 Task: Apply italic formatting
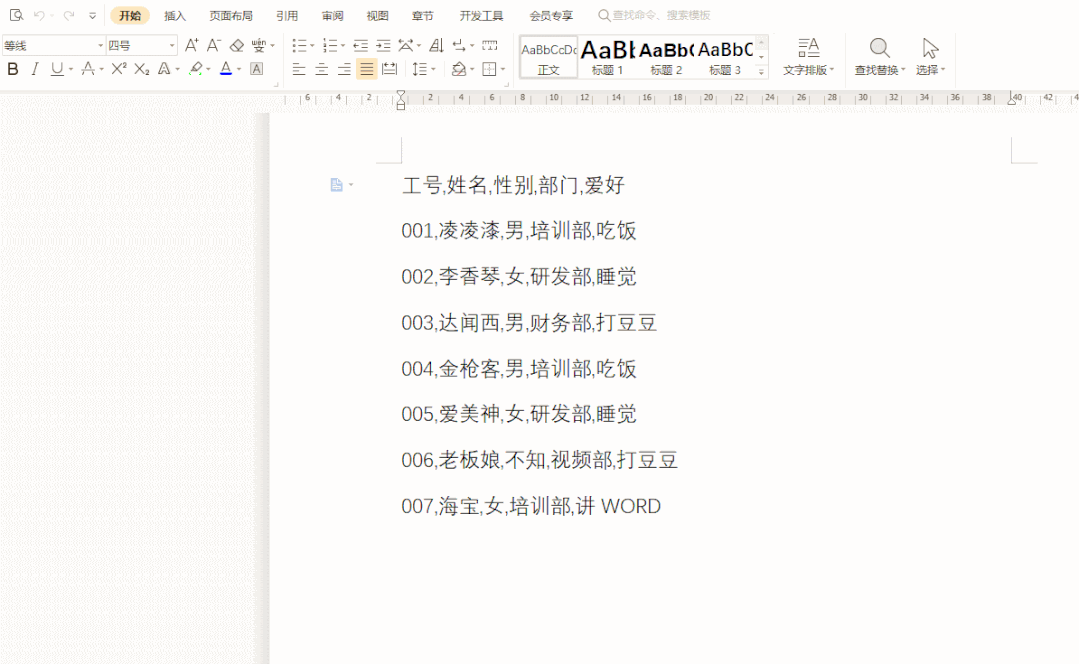pyautogui.click(x=35, y=69)
